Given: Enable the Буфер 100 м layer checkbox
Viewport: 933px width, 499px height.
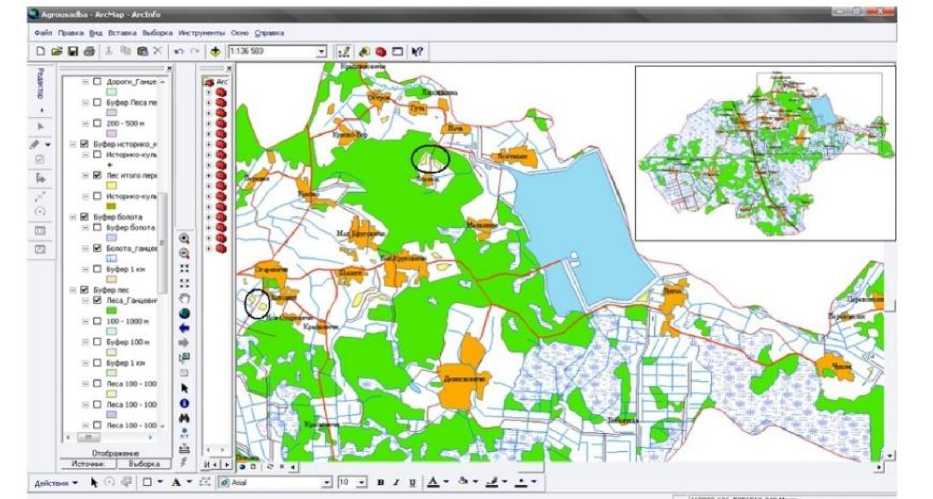Looking at the screenshot, I should click(96, 341).
